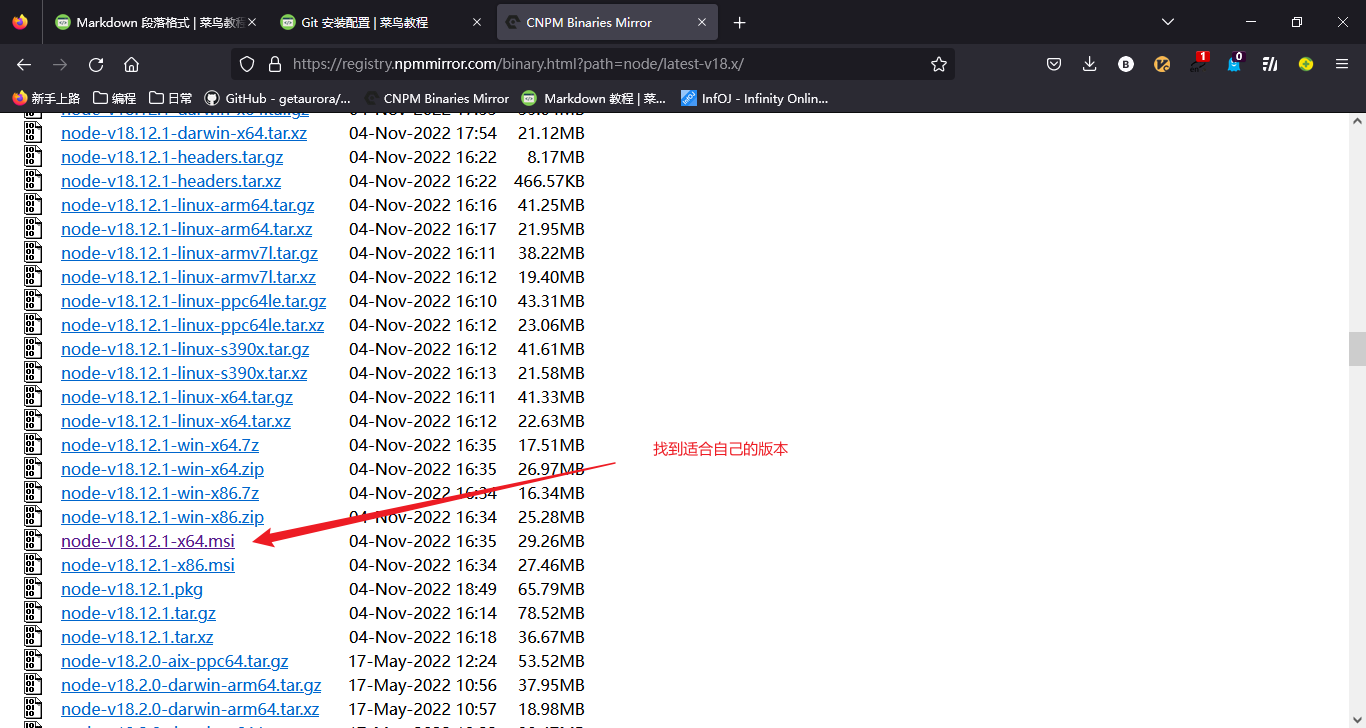Download node-v18.12.1-x64.msi

click(148, 541)
